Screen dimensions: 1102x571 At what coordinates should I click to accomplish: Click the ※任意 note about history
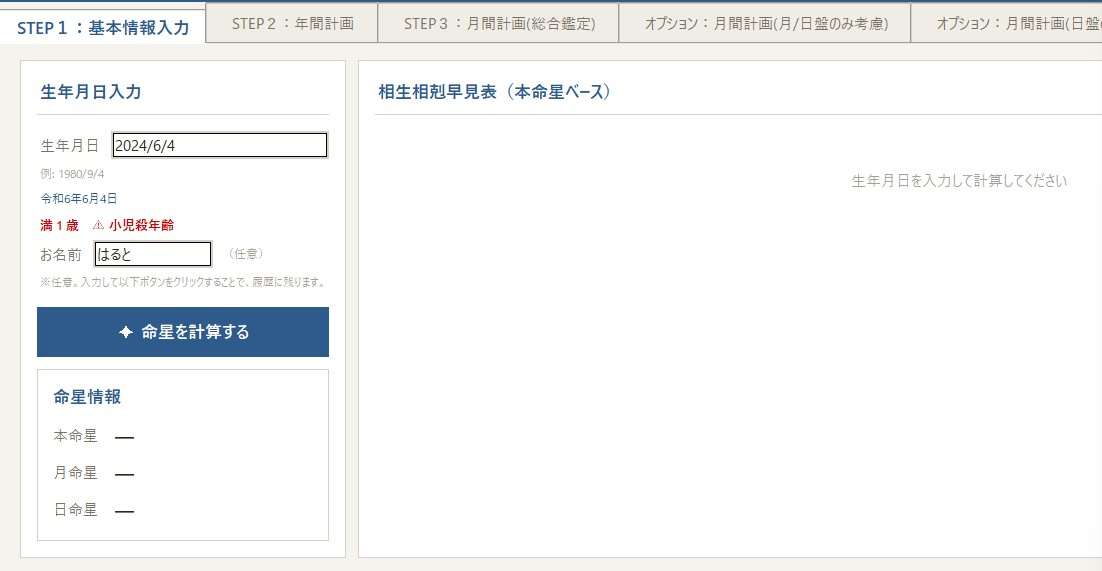pos(183,282)
